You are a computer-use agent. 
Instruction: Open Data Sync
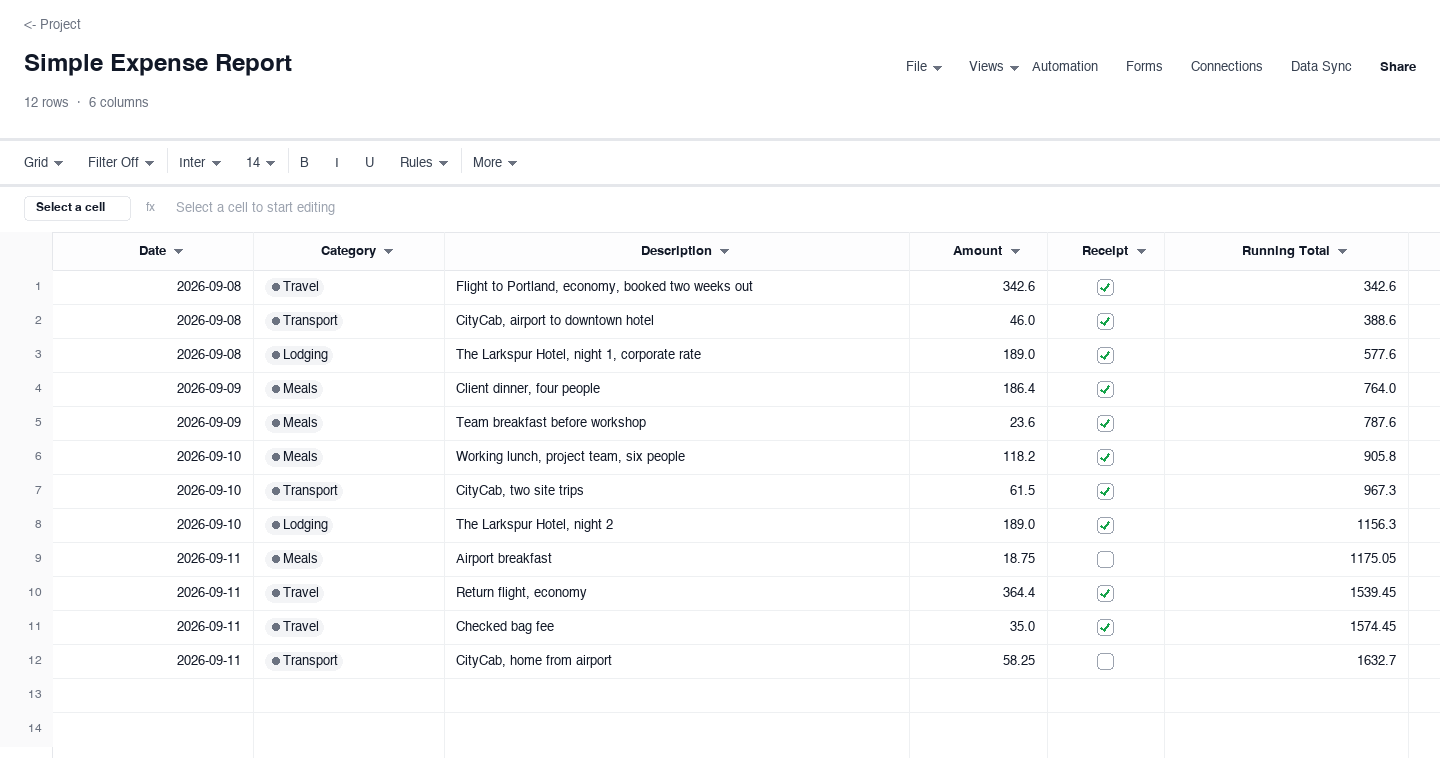(x=1321, y=67)
